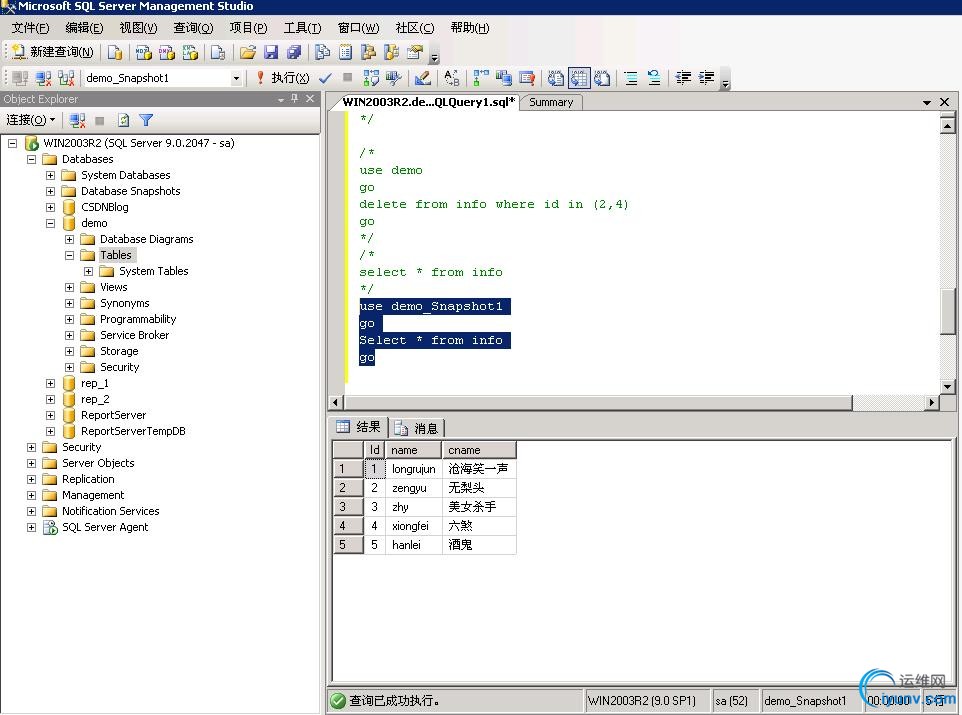Open the Properties Window toolbar icon

(x=415, y=53)
